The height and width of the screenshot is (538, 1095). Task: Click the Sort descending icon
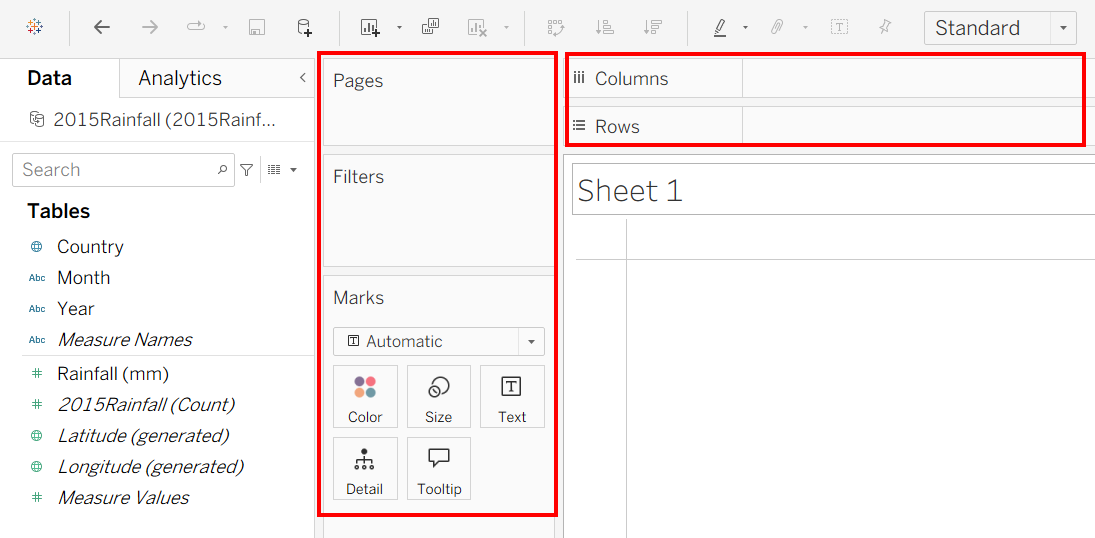(x=653, y=28)
